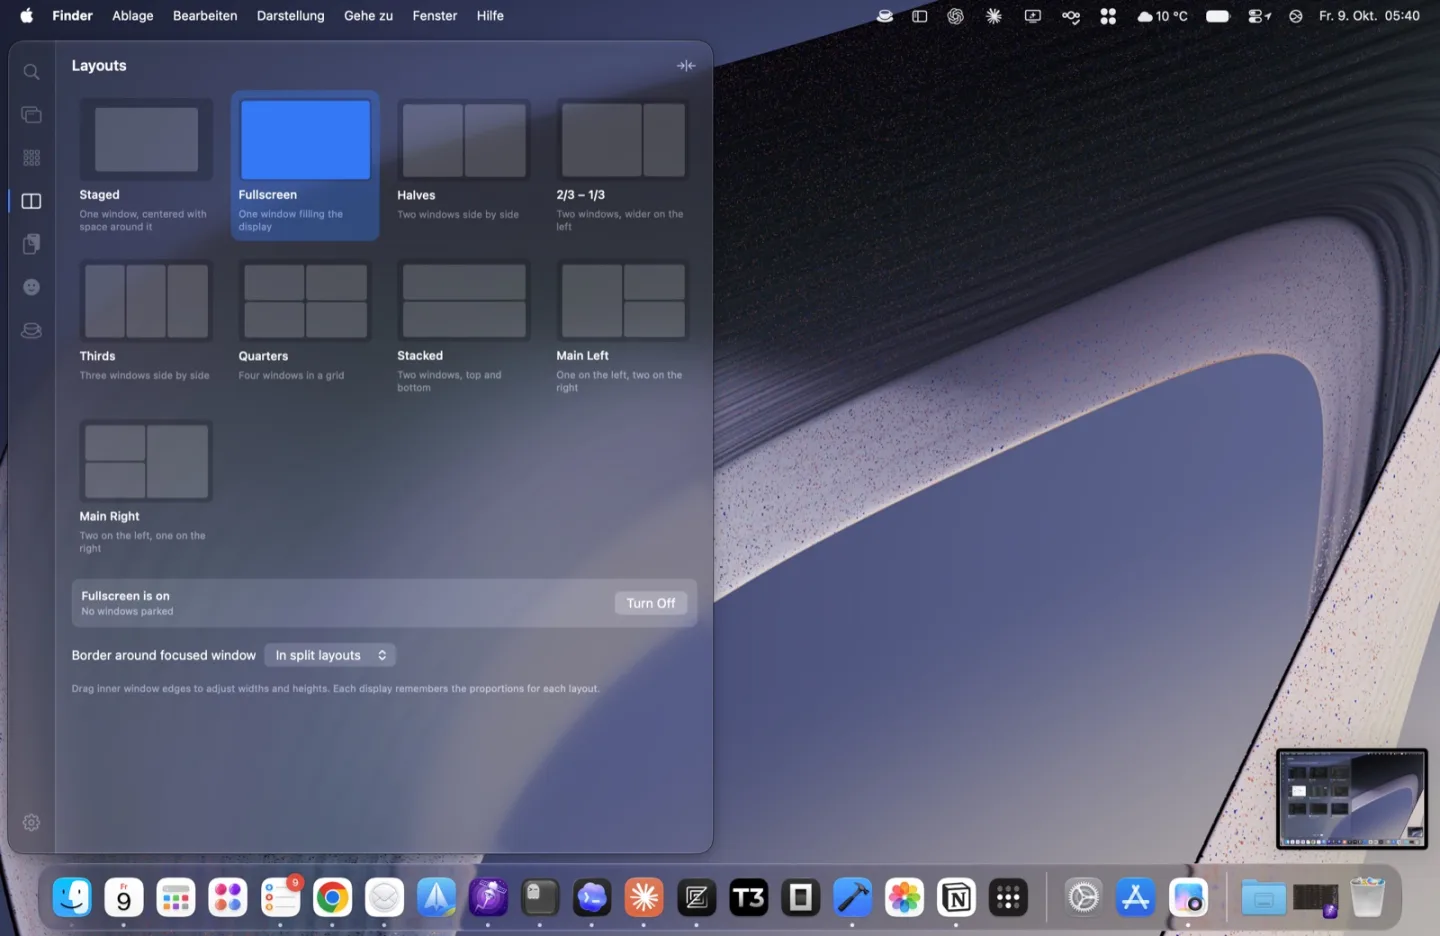Open the App Store from the Dock
This screenshot has width=1440, height=936.
(1135, 898)
